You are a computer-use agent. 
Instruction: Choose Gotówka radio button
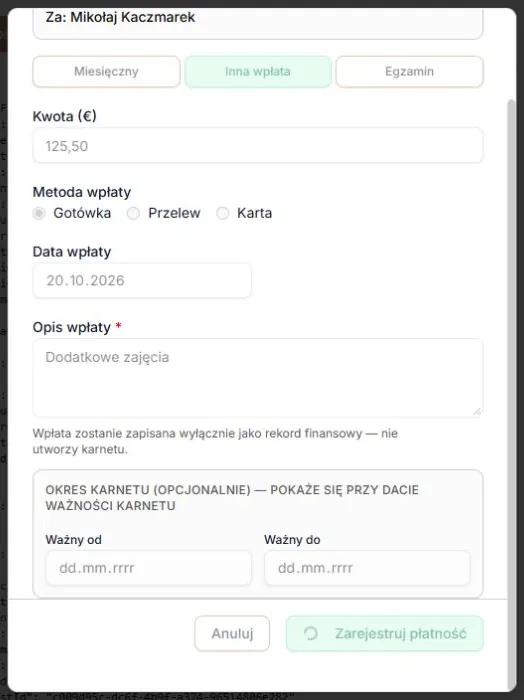pyautogui.click(x=39, y=213)
